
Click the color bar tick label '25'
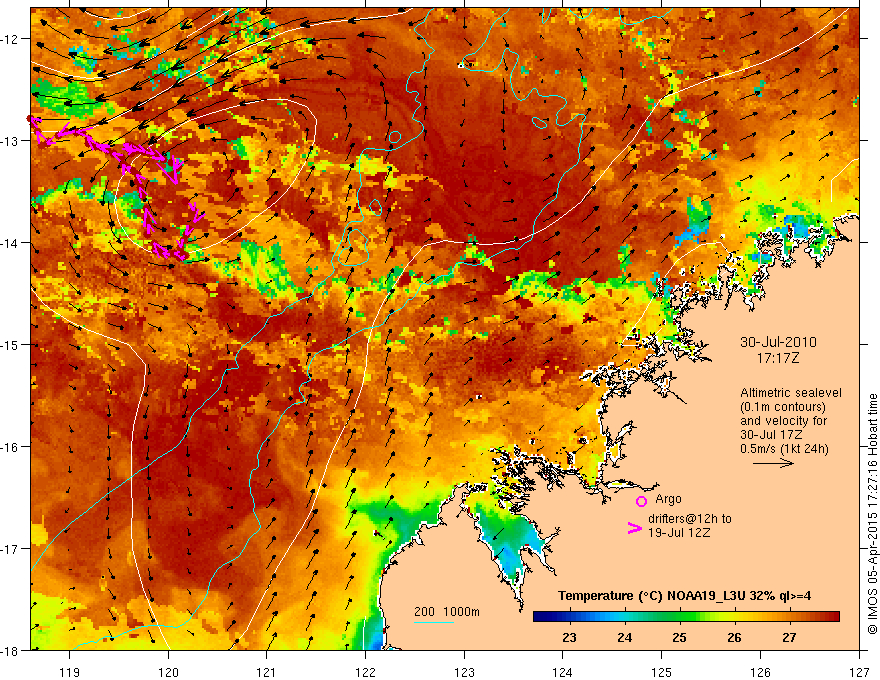(x=679, y=637)
